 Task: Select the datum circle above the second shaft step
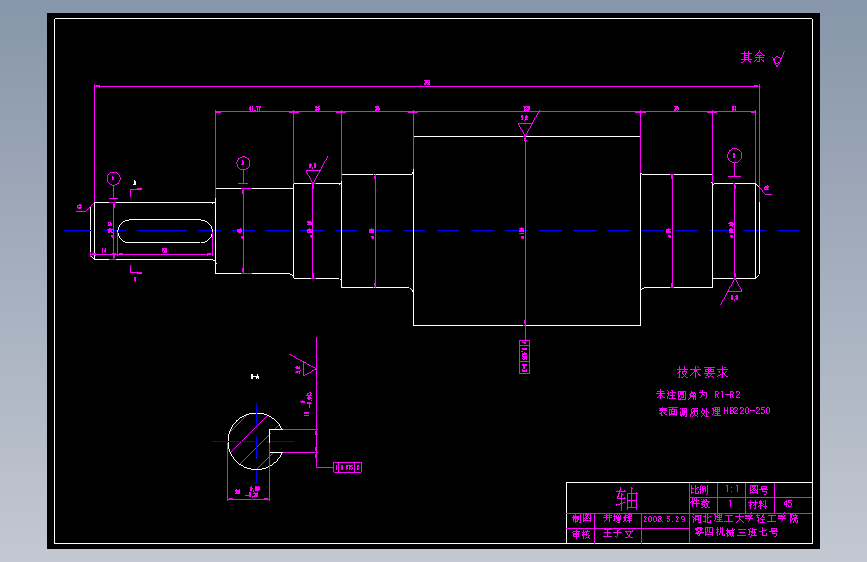243,164
